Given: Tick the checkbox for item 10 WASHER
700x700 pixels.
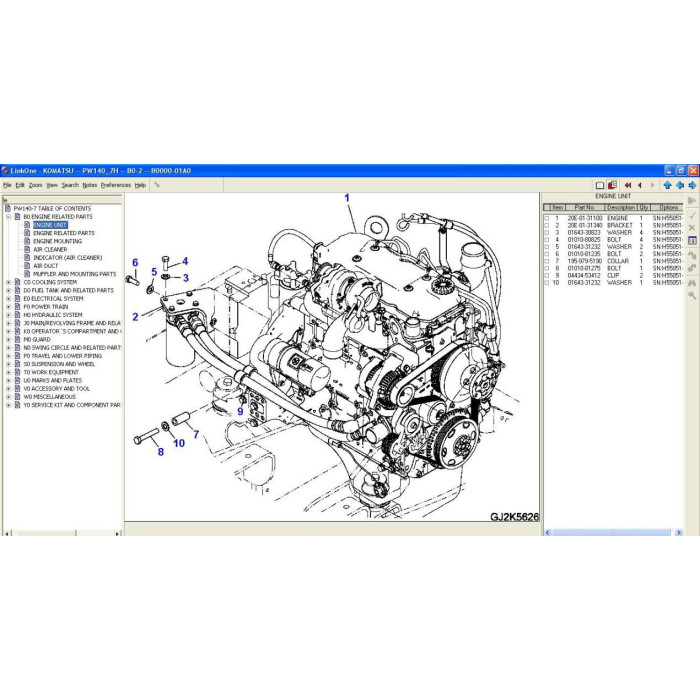Looking at the screenshot, I should tap(546, 283).
